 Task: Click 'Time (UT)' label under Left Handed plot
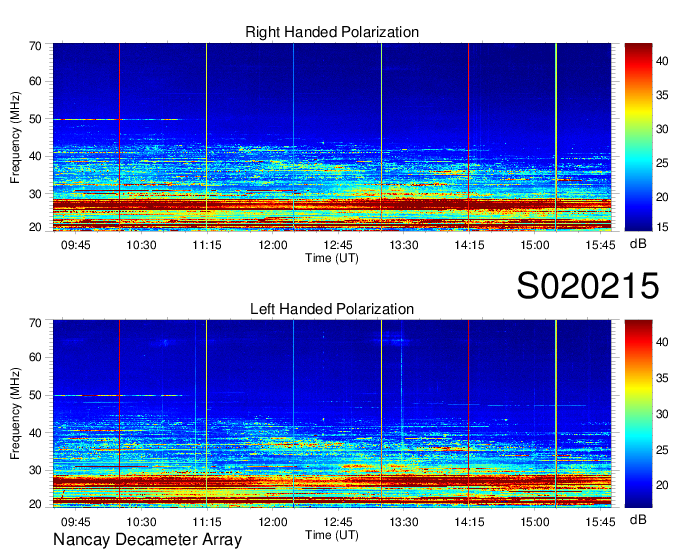coord(332,535)
